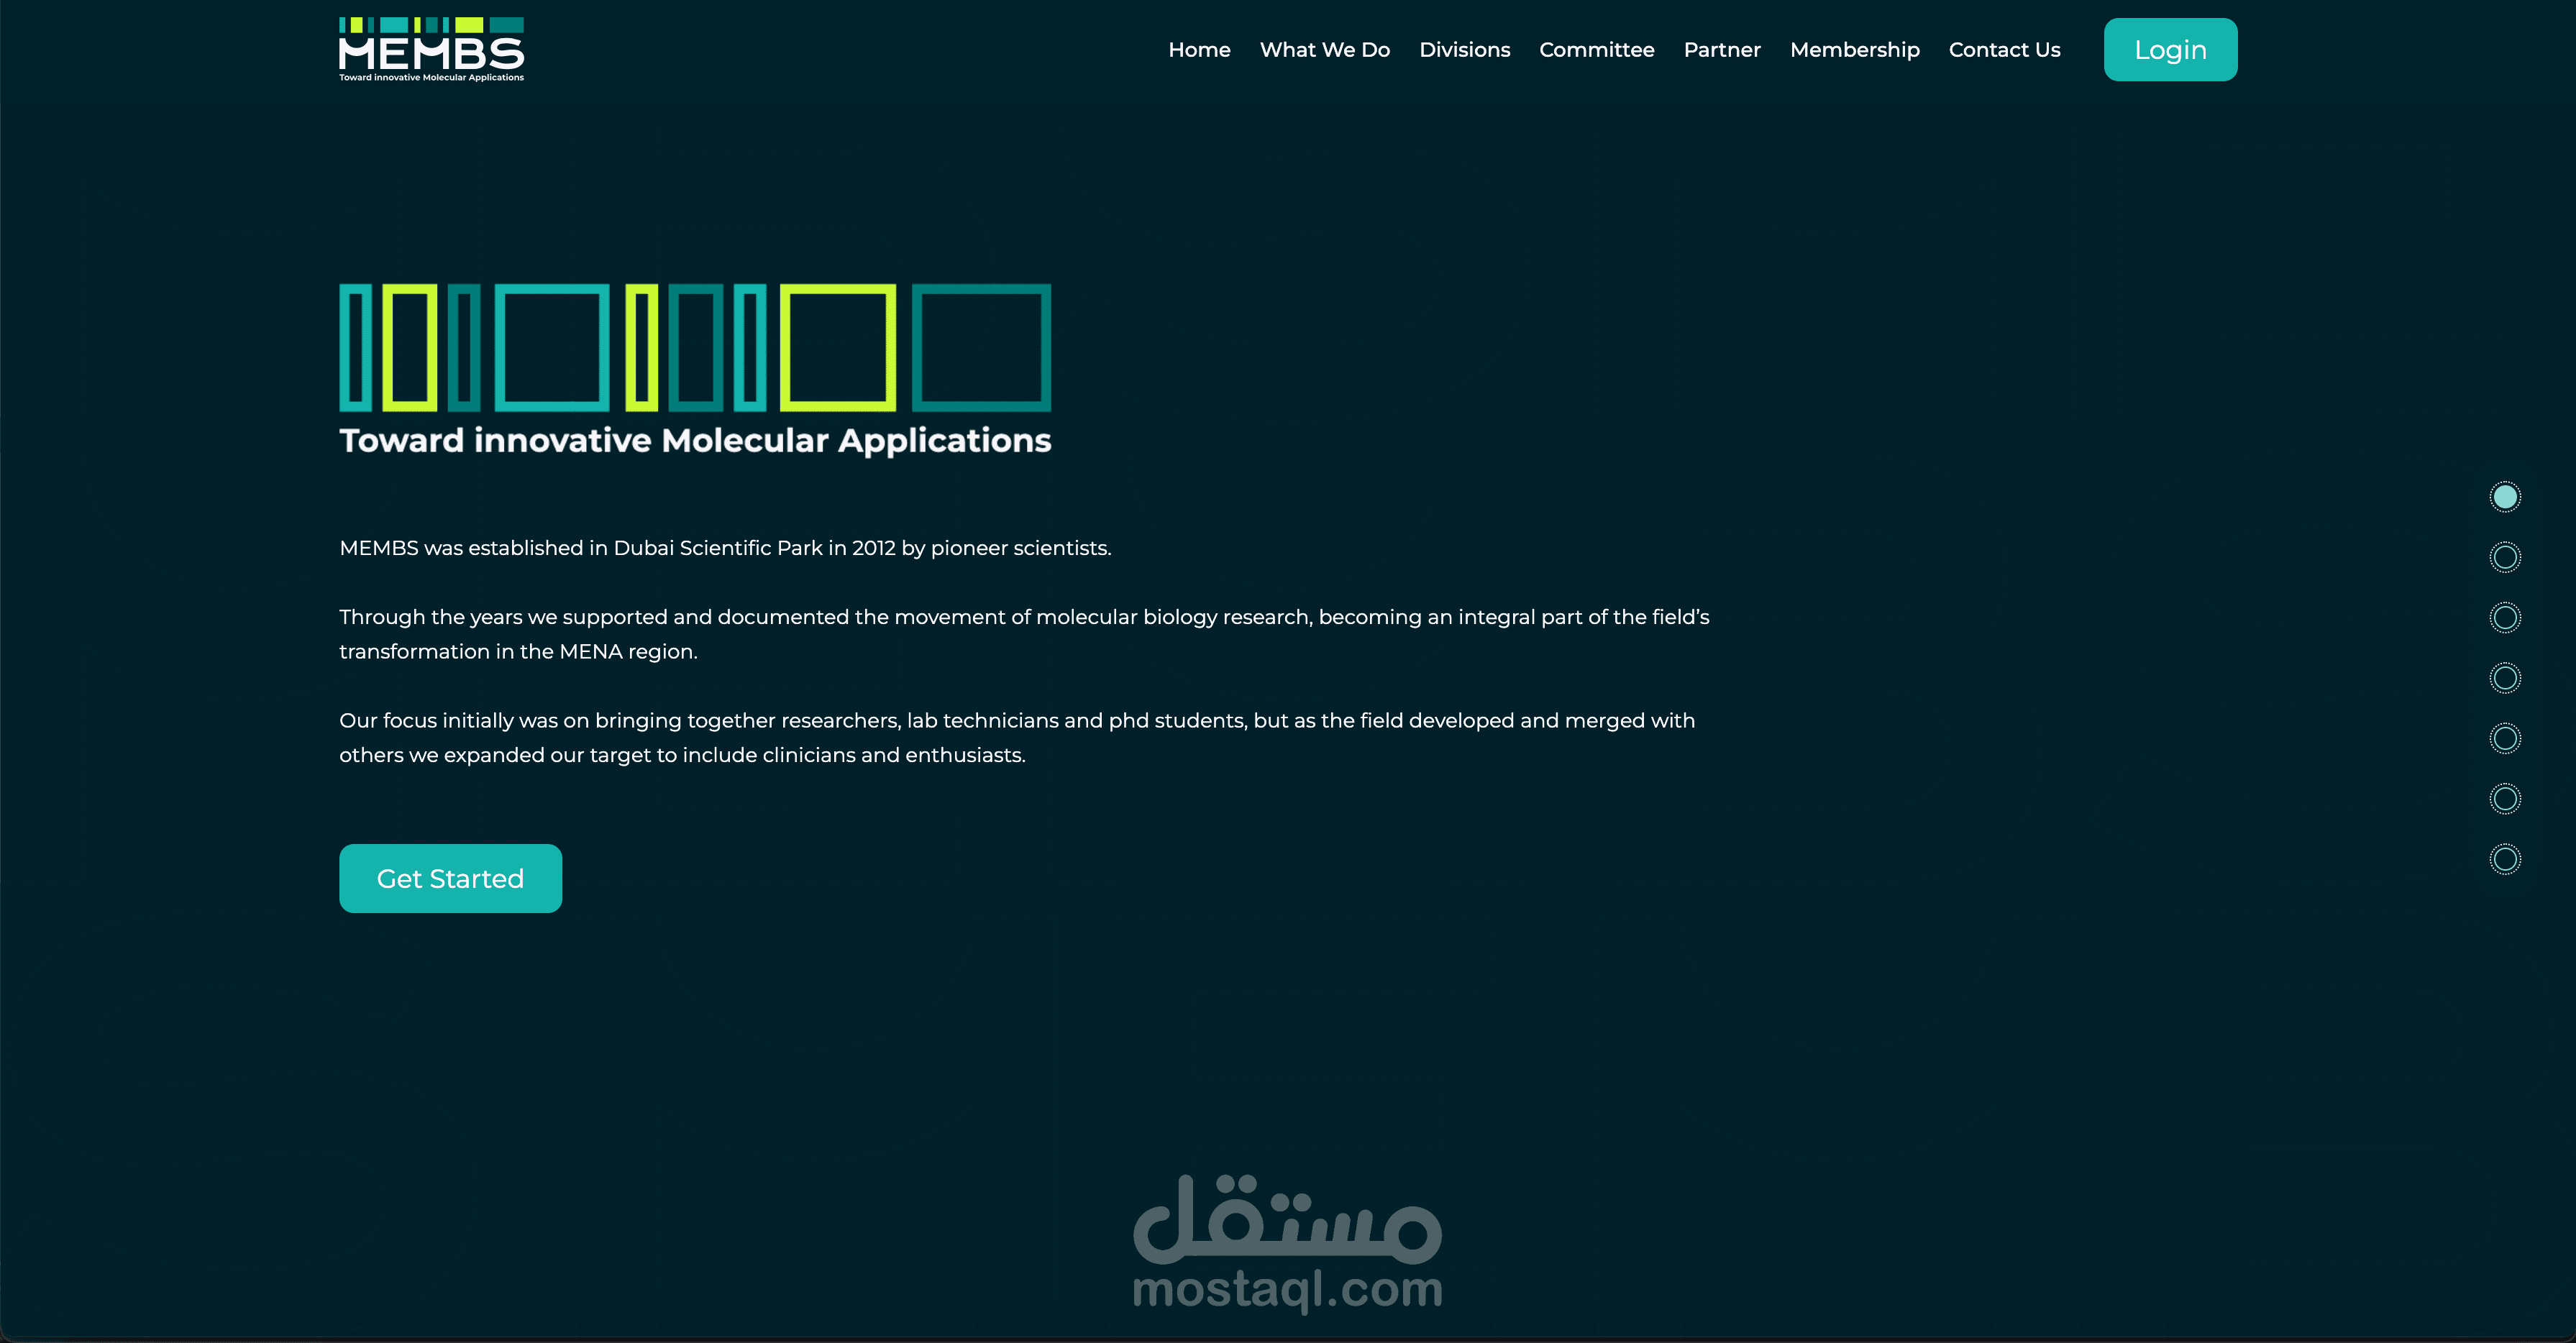Image resolution: width=2576 pixels, height=1343 pixels.
Task: Jump to the third section dot
Action: (2505, 617)
